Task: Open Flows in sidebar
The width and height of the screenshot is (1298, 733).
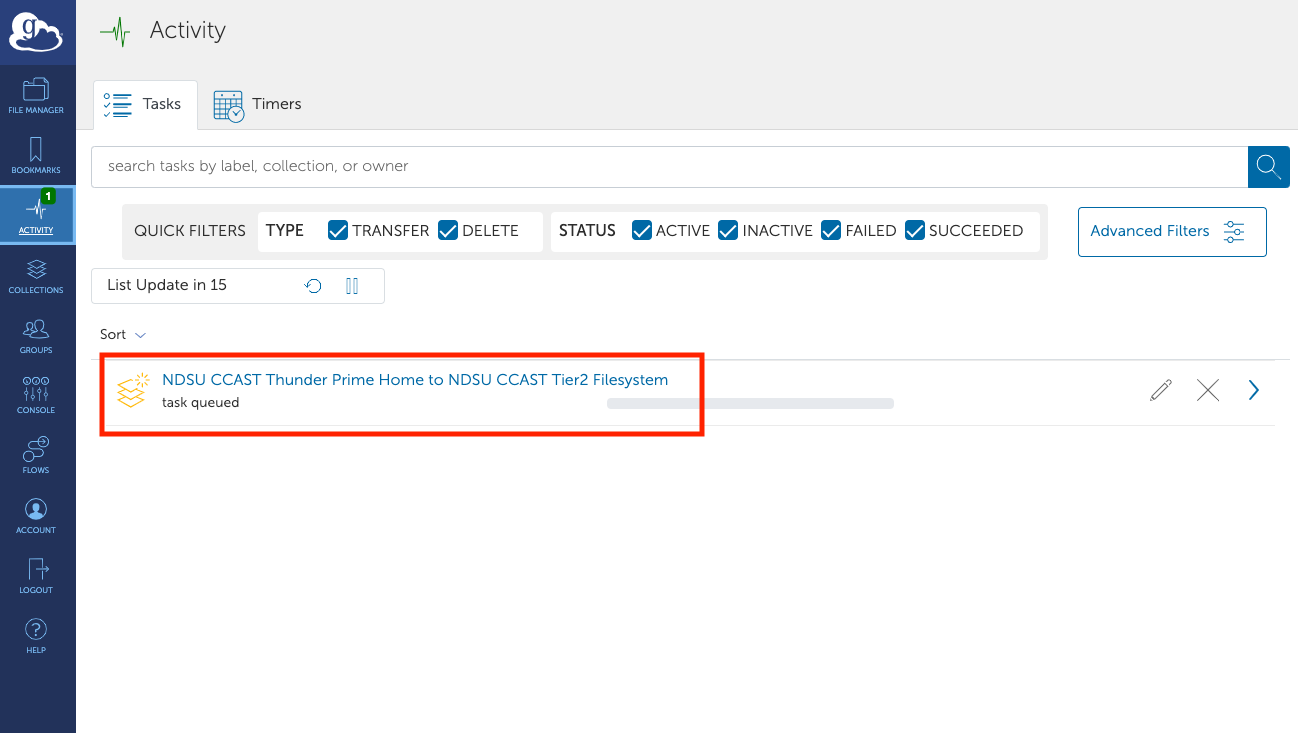Action: pos(36,455)
